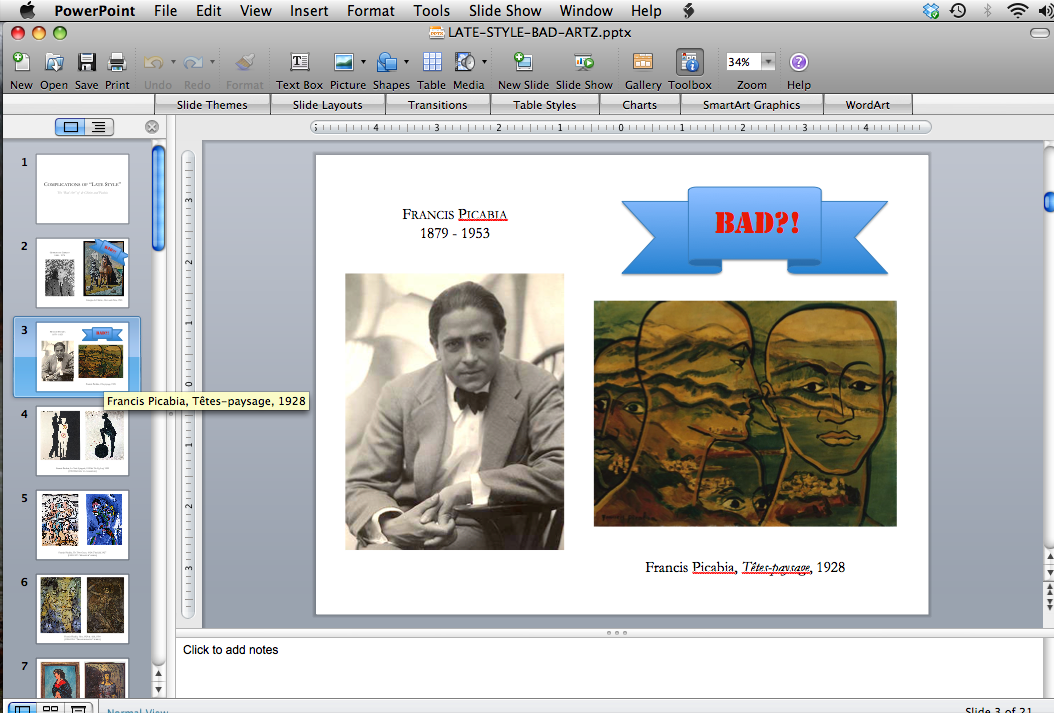This screenshot has width=1054, height=713.
Task: Select slide 6 thumbnail
Action: pos(82,609)
